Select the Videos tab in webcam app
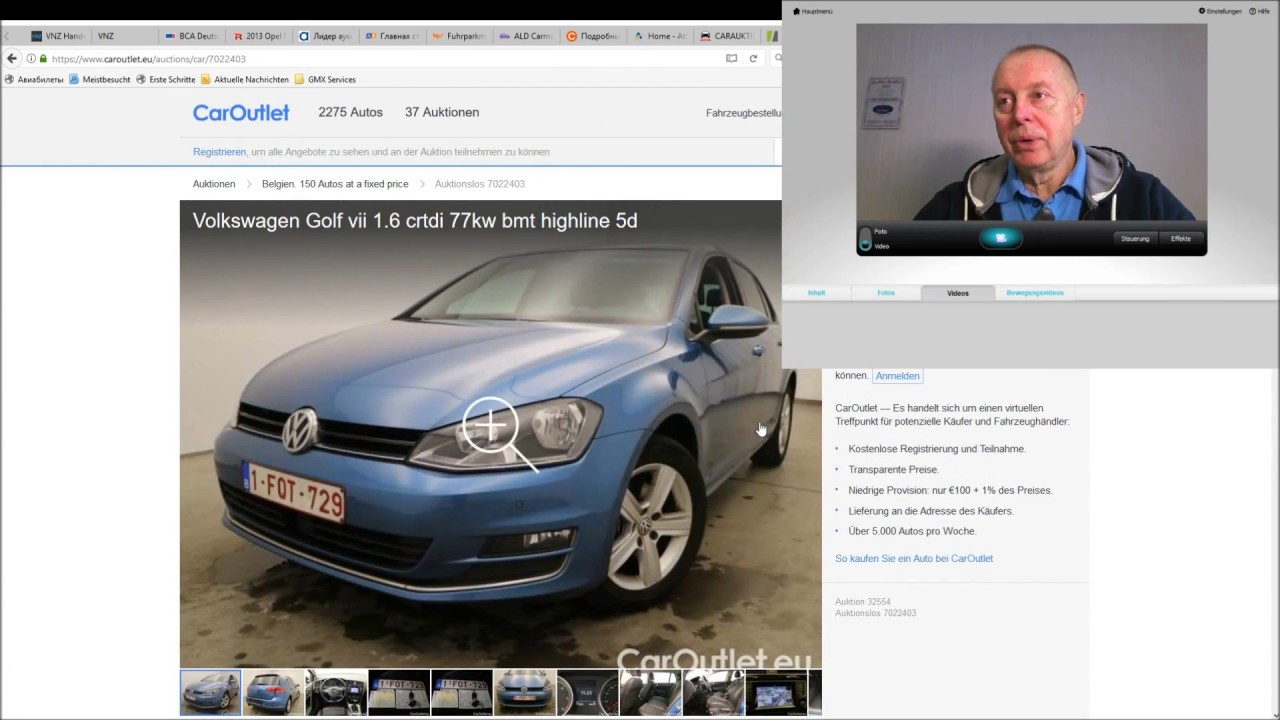1280x720 pixels. (x=958, y=293)
